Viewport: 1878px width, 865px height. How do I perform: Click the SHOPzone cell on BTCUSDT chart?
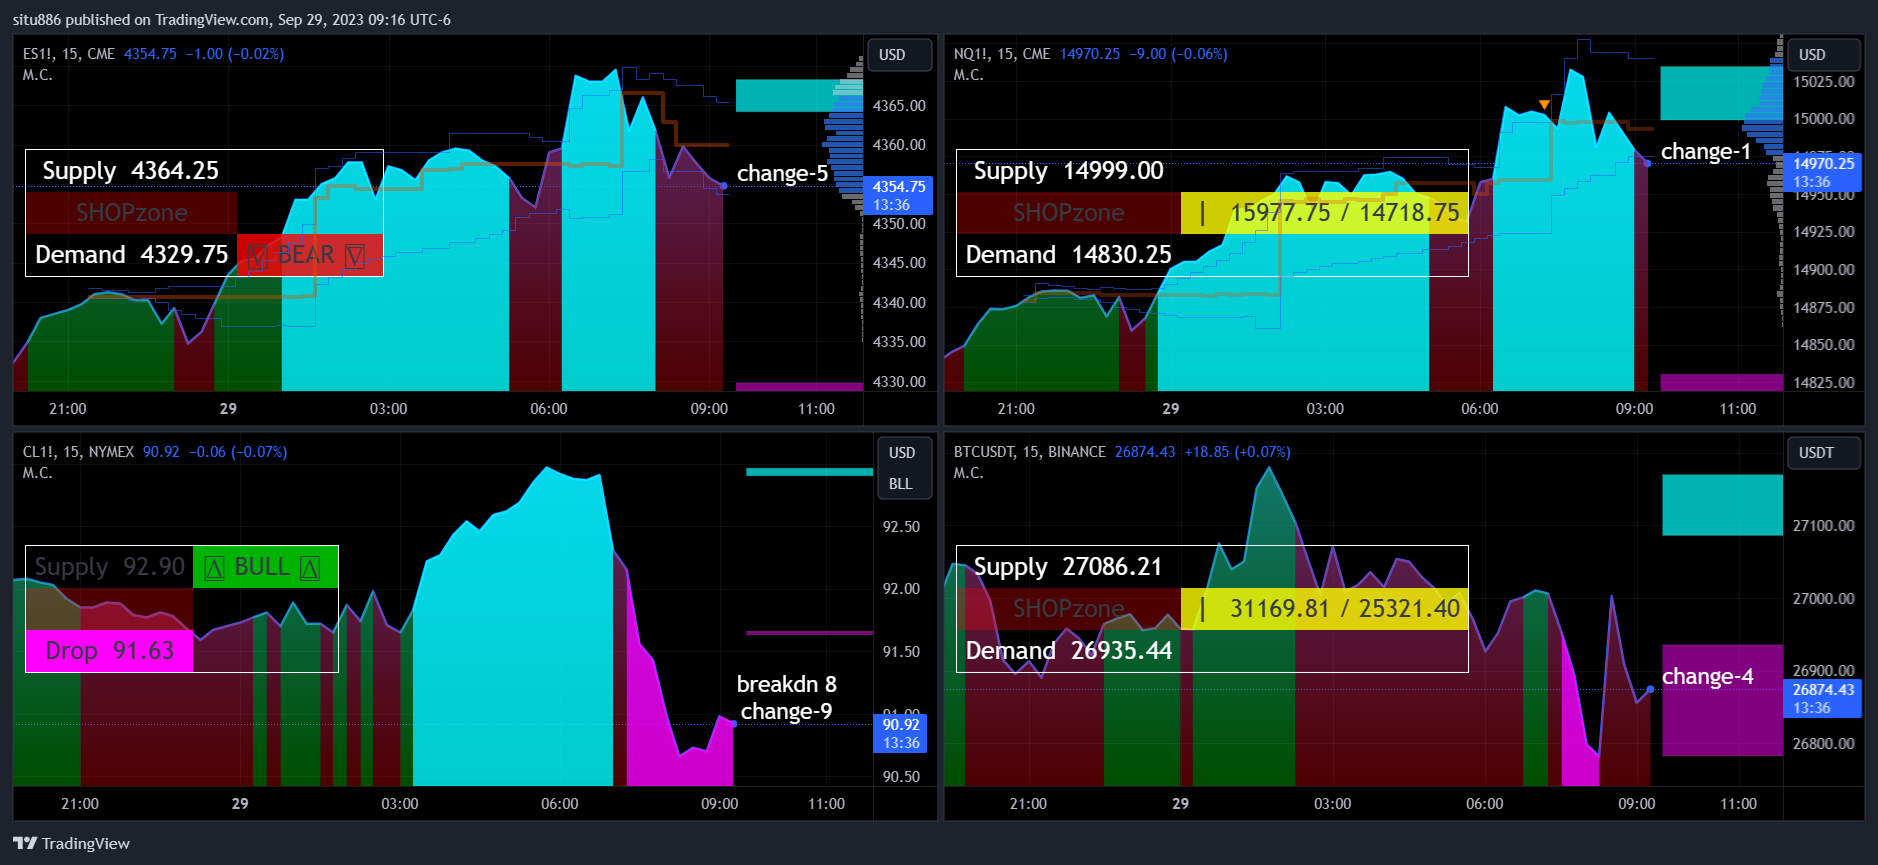pos(1068,609)
